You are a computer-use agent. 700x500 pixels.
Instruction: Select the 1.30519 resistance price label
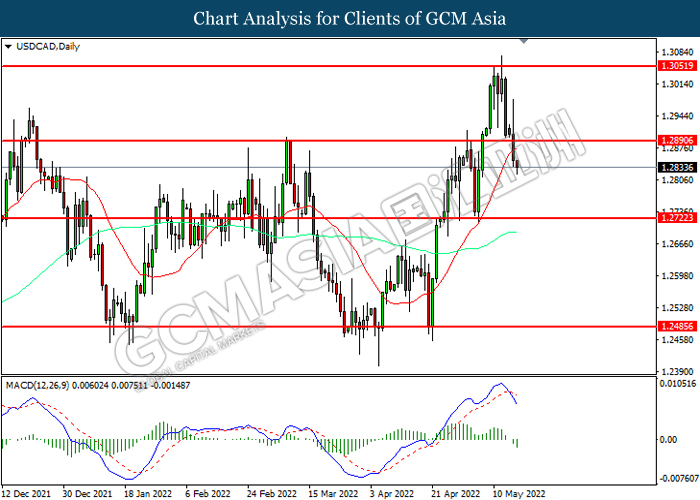pyautogui.click(x=677, y=66)
